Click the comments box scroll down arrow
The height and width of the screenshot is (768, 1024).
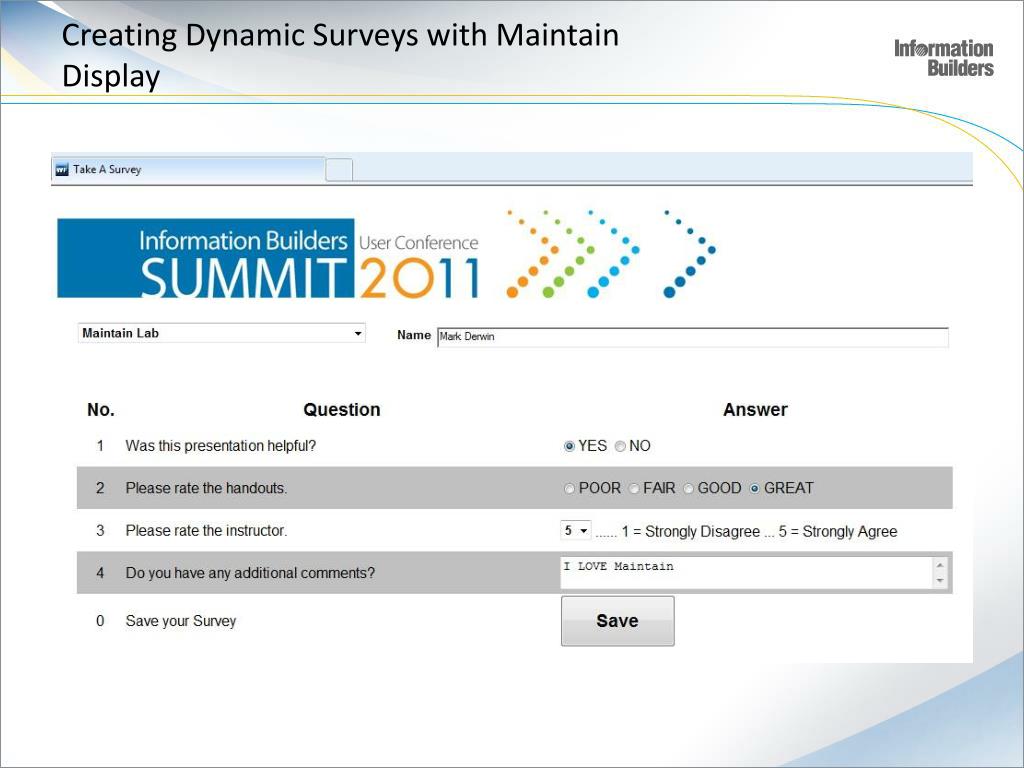(x=940, y=581)
